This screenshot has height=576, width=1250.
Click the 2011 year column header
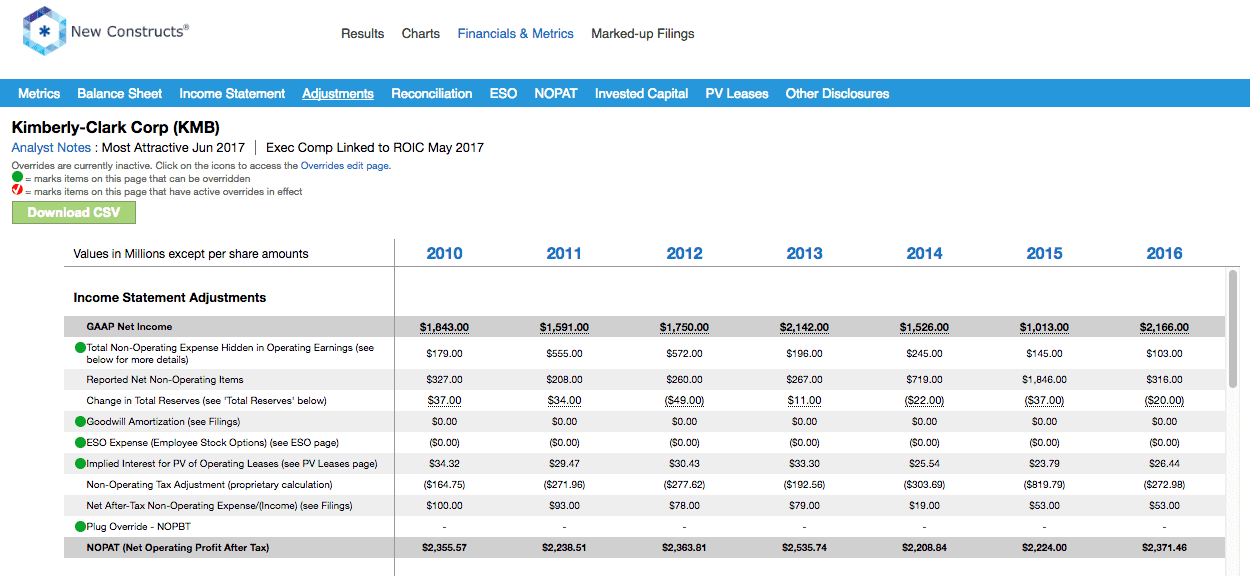[564, 254]
